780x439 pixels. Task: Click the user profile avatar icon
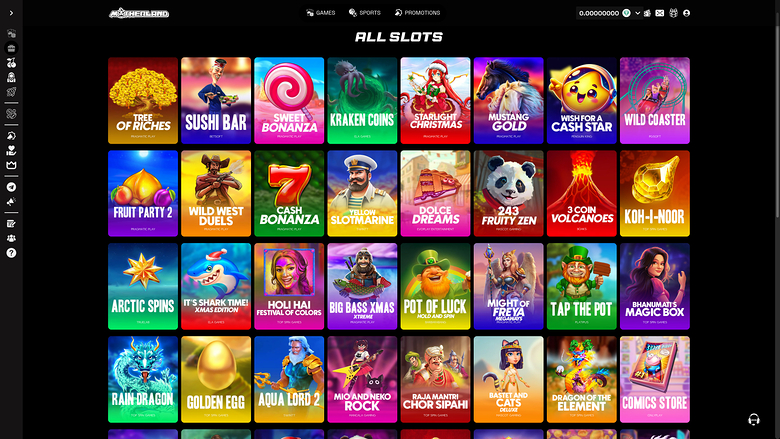[x=686, y=13]
